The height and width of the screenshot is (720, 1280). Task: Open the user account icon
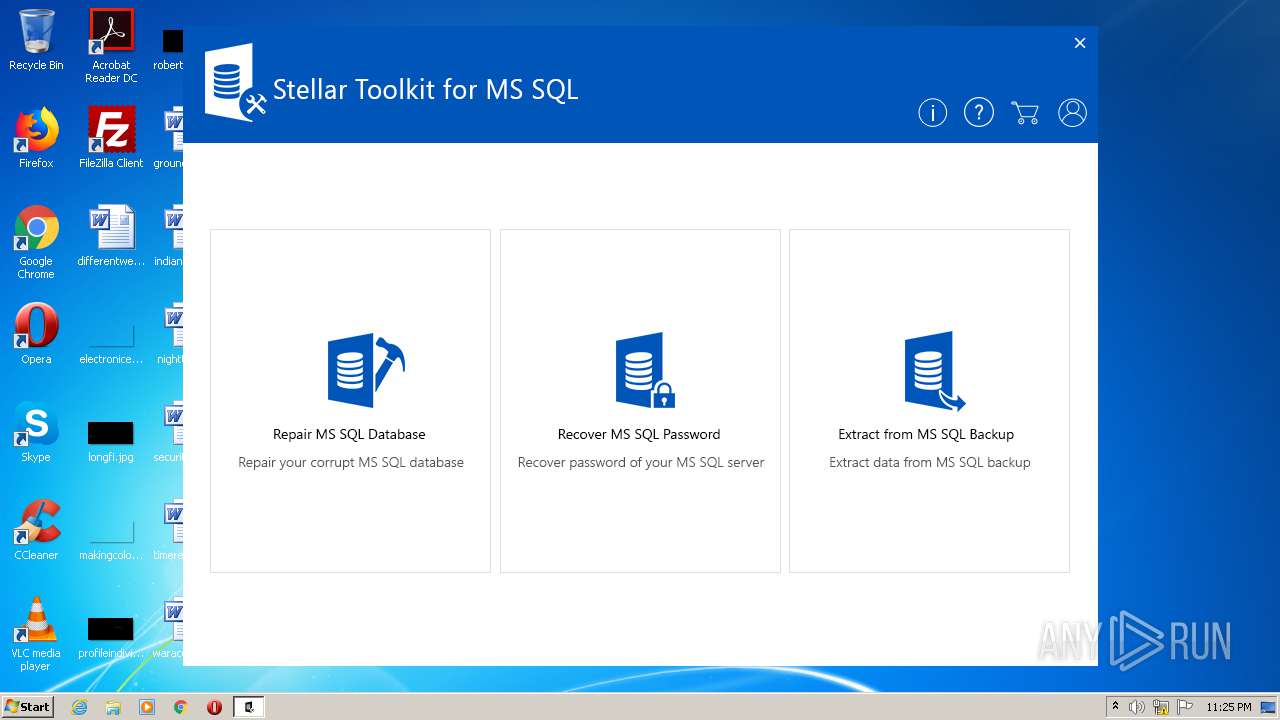pyautogui.click(x=1072, y=113)
